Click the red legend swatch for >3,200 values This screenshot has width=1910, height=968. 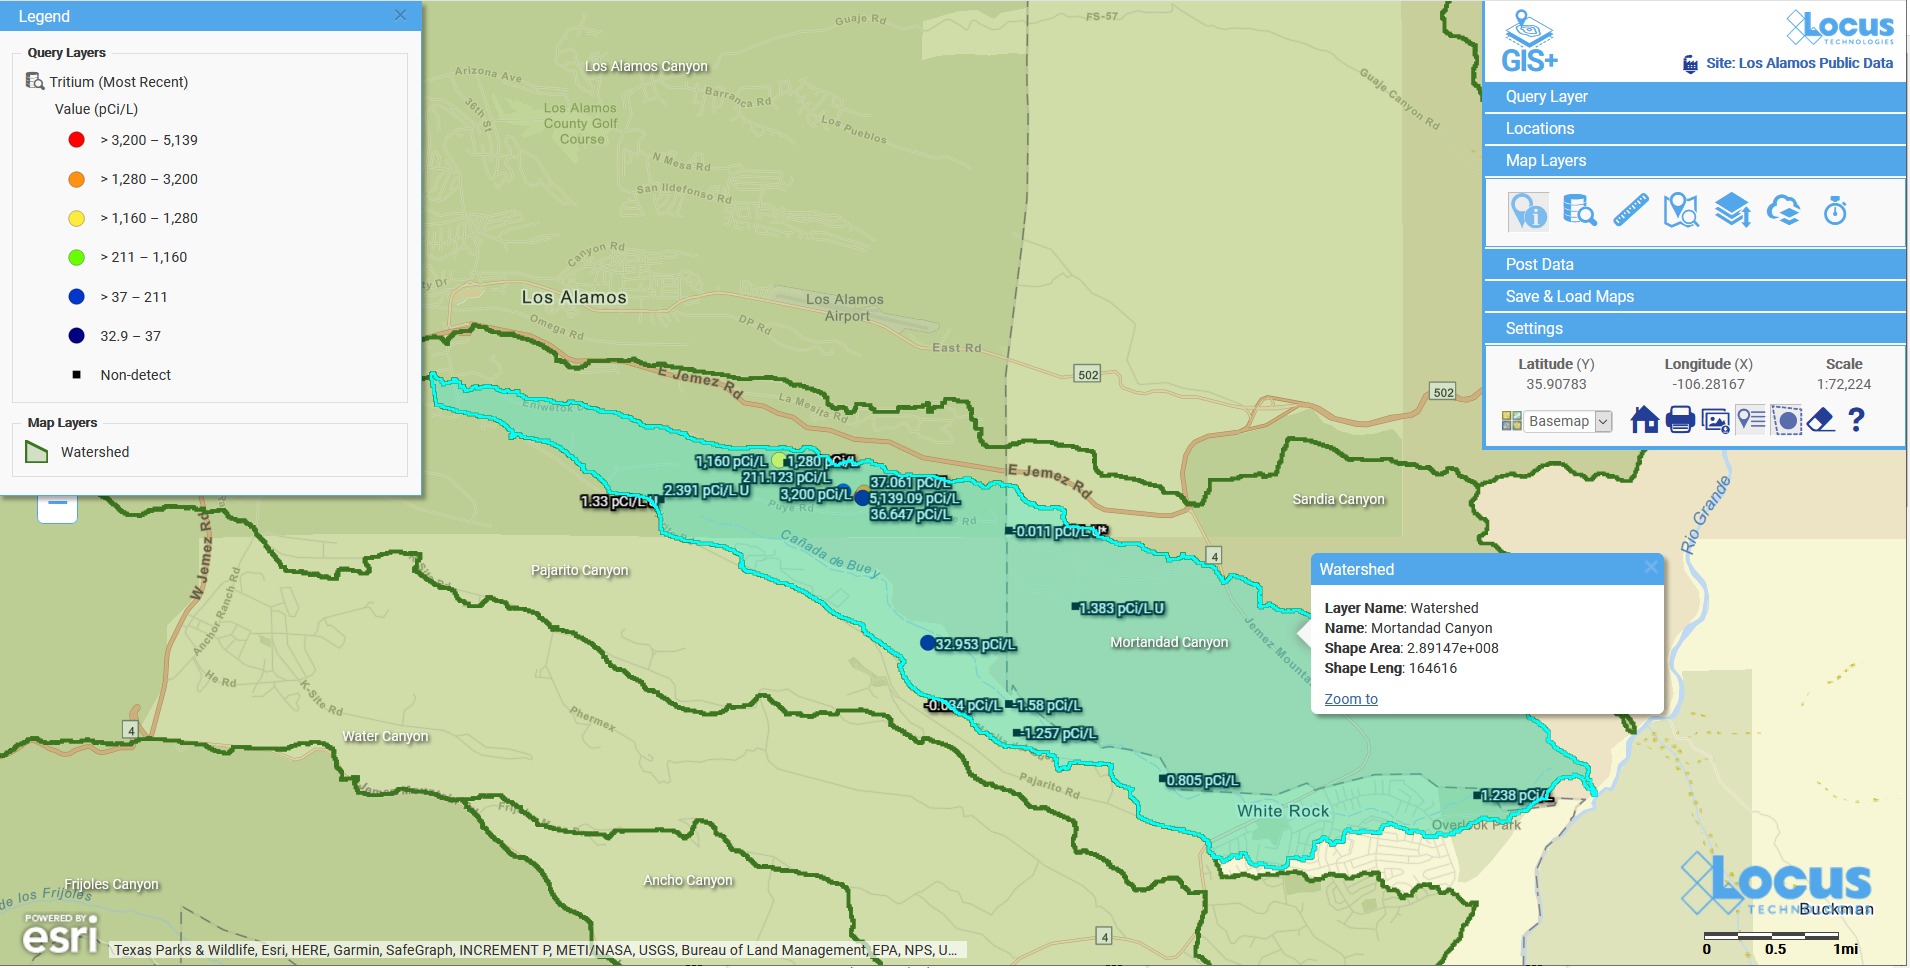(77, 139)
